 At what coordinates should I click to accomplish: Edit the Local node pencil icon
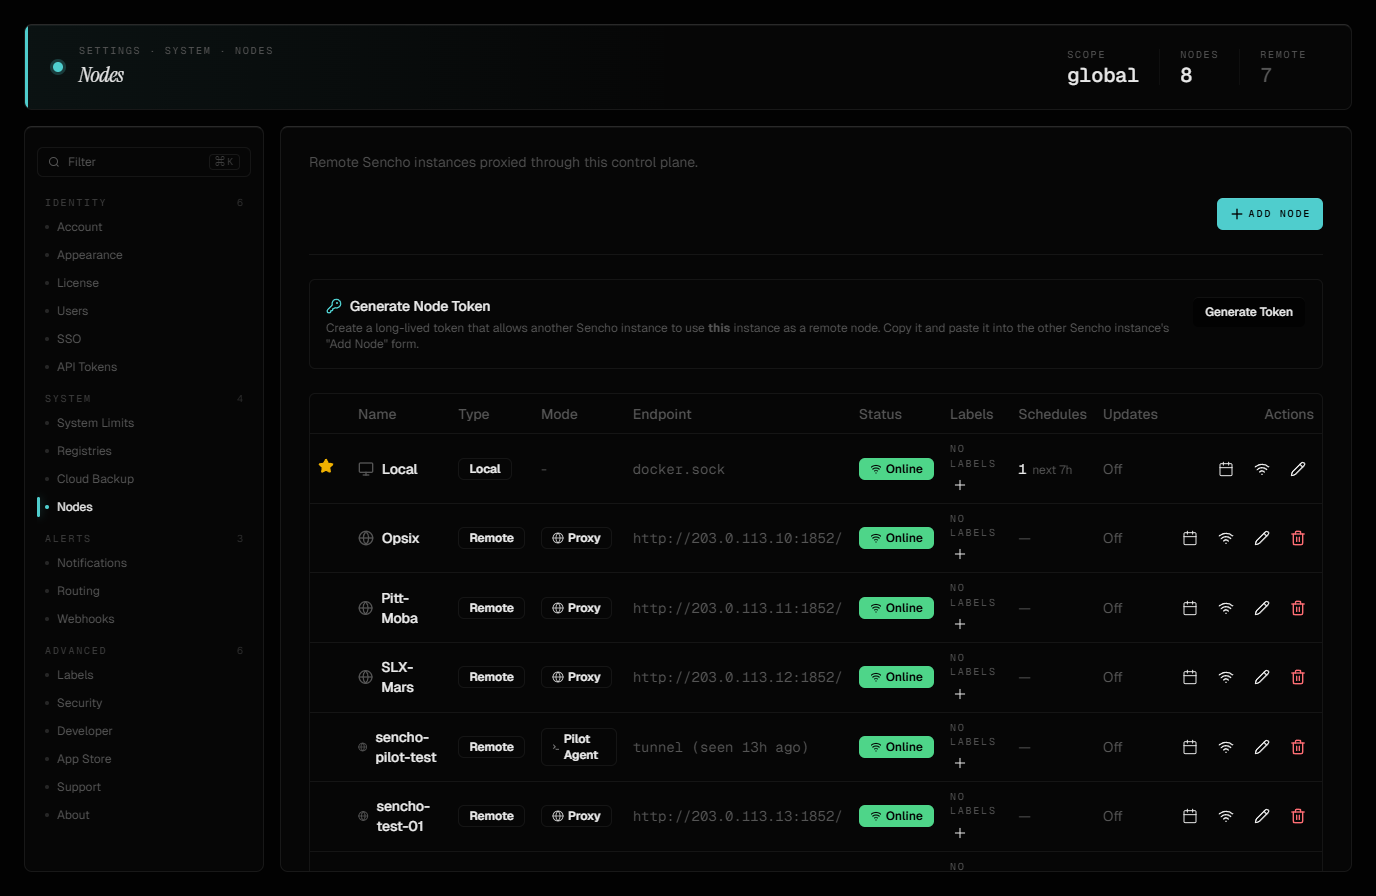(1298, 469)
